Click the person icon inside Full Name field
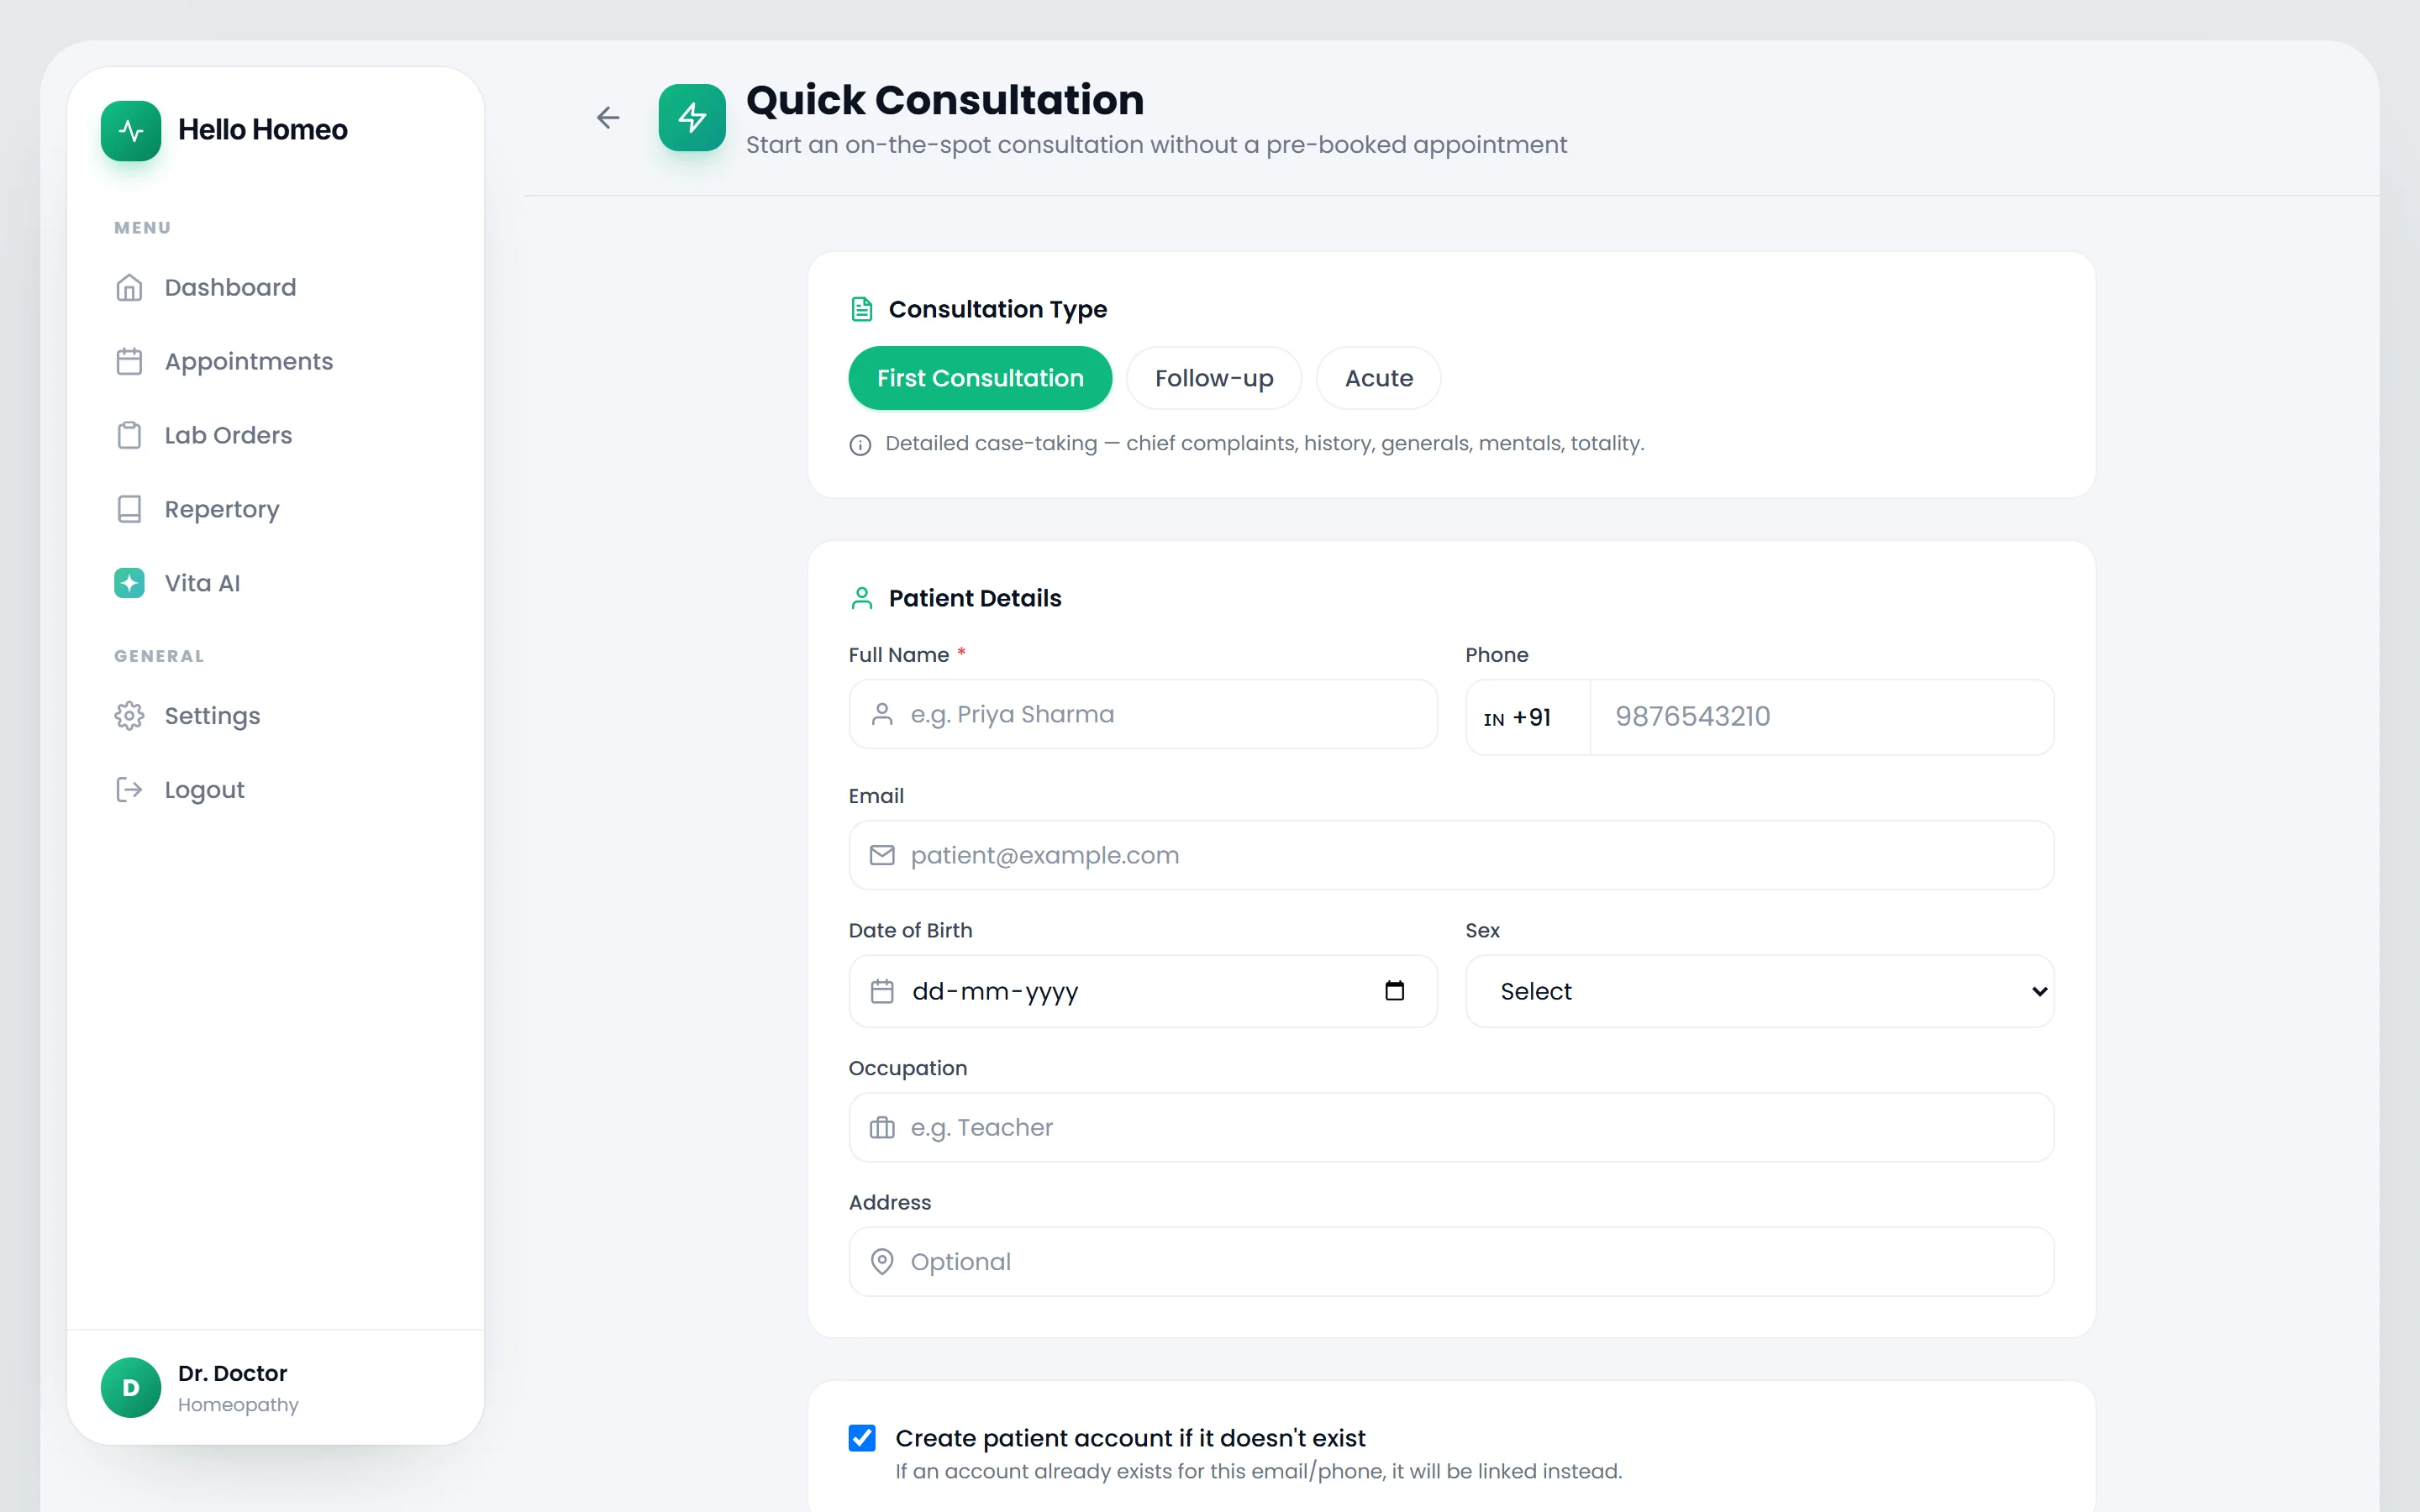Screen dimensions: 2420x1512 point(882,714)
